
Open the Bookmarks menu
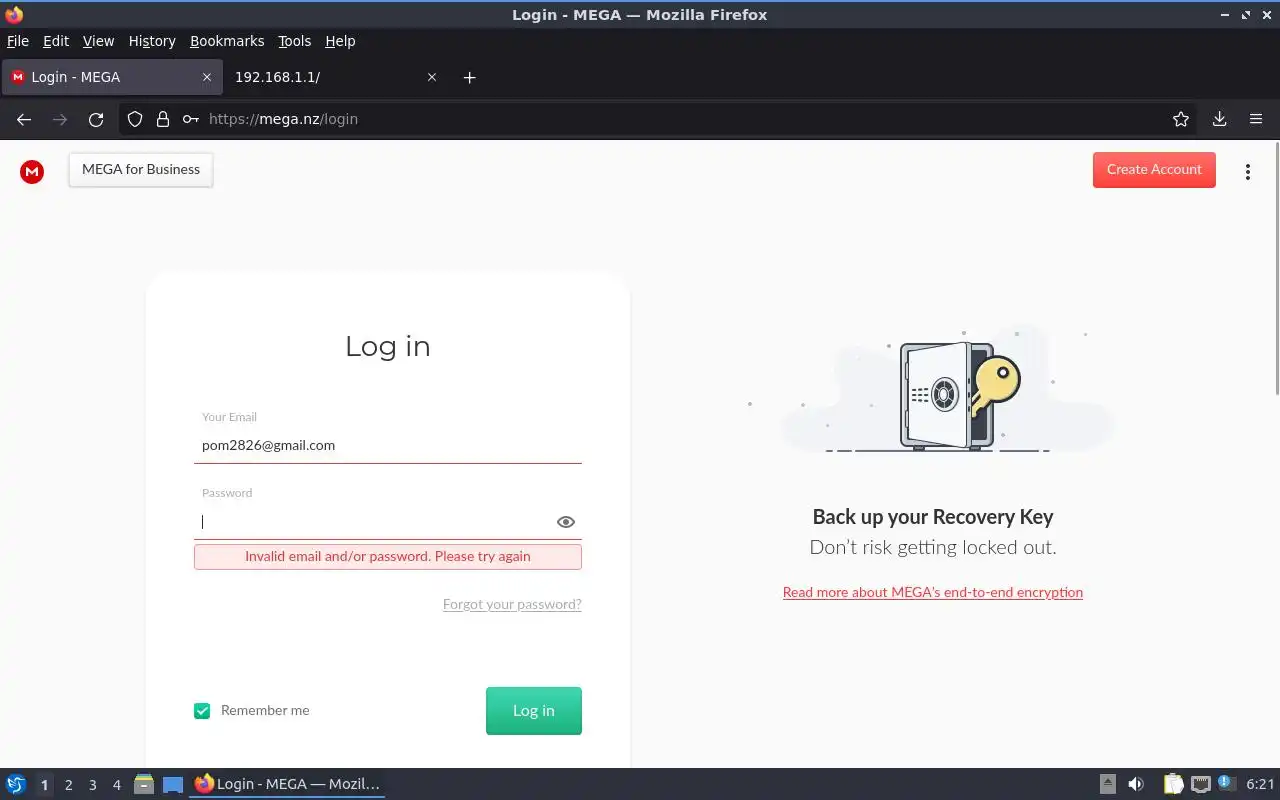click(x=227, y=41)
